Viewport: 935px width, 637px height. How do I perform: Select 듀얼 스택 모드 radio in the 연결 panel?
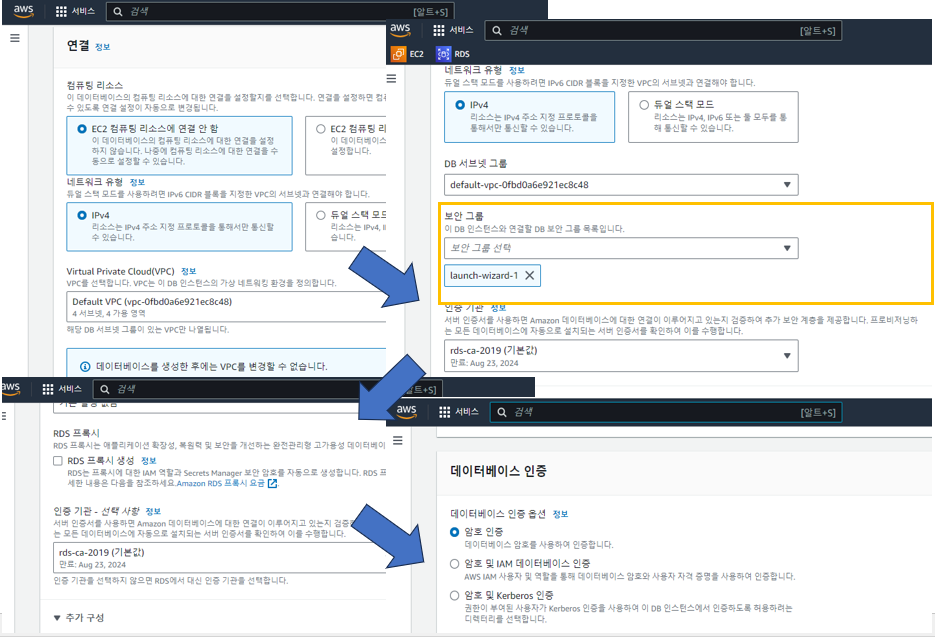[x=321, y=215]
